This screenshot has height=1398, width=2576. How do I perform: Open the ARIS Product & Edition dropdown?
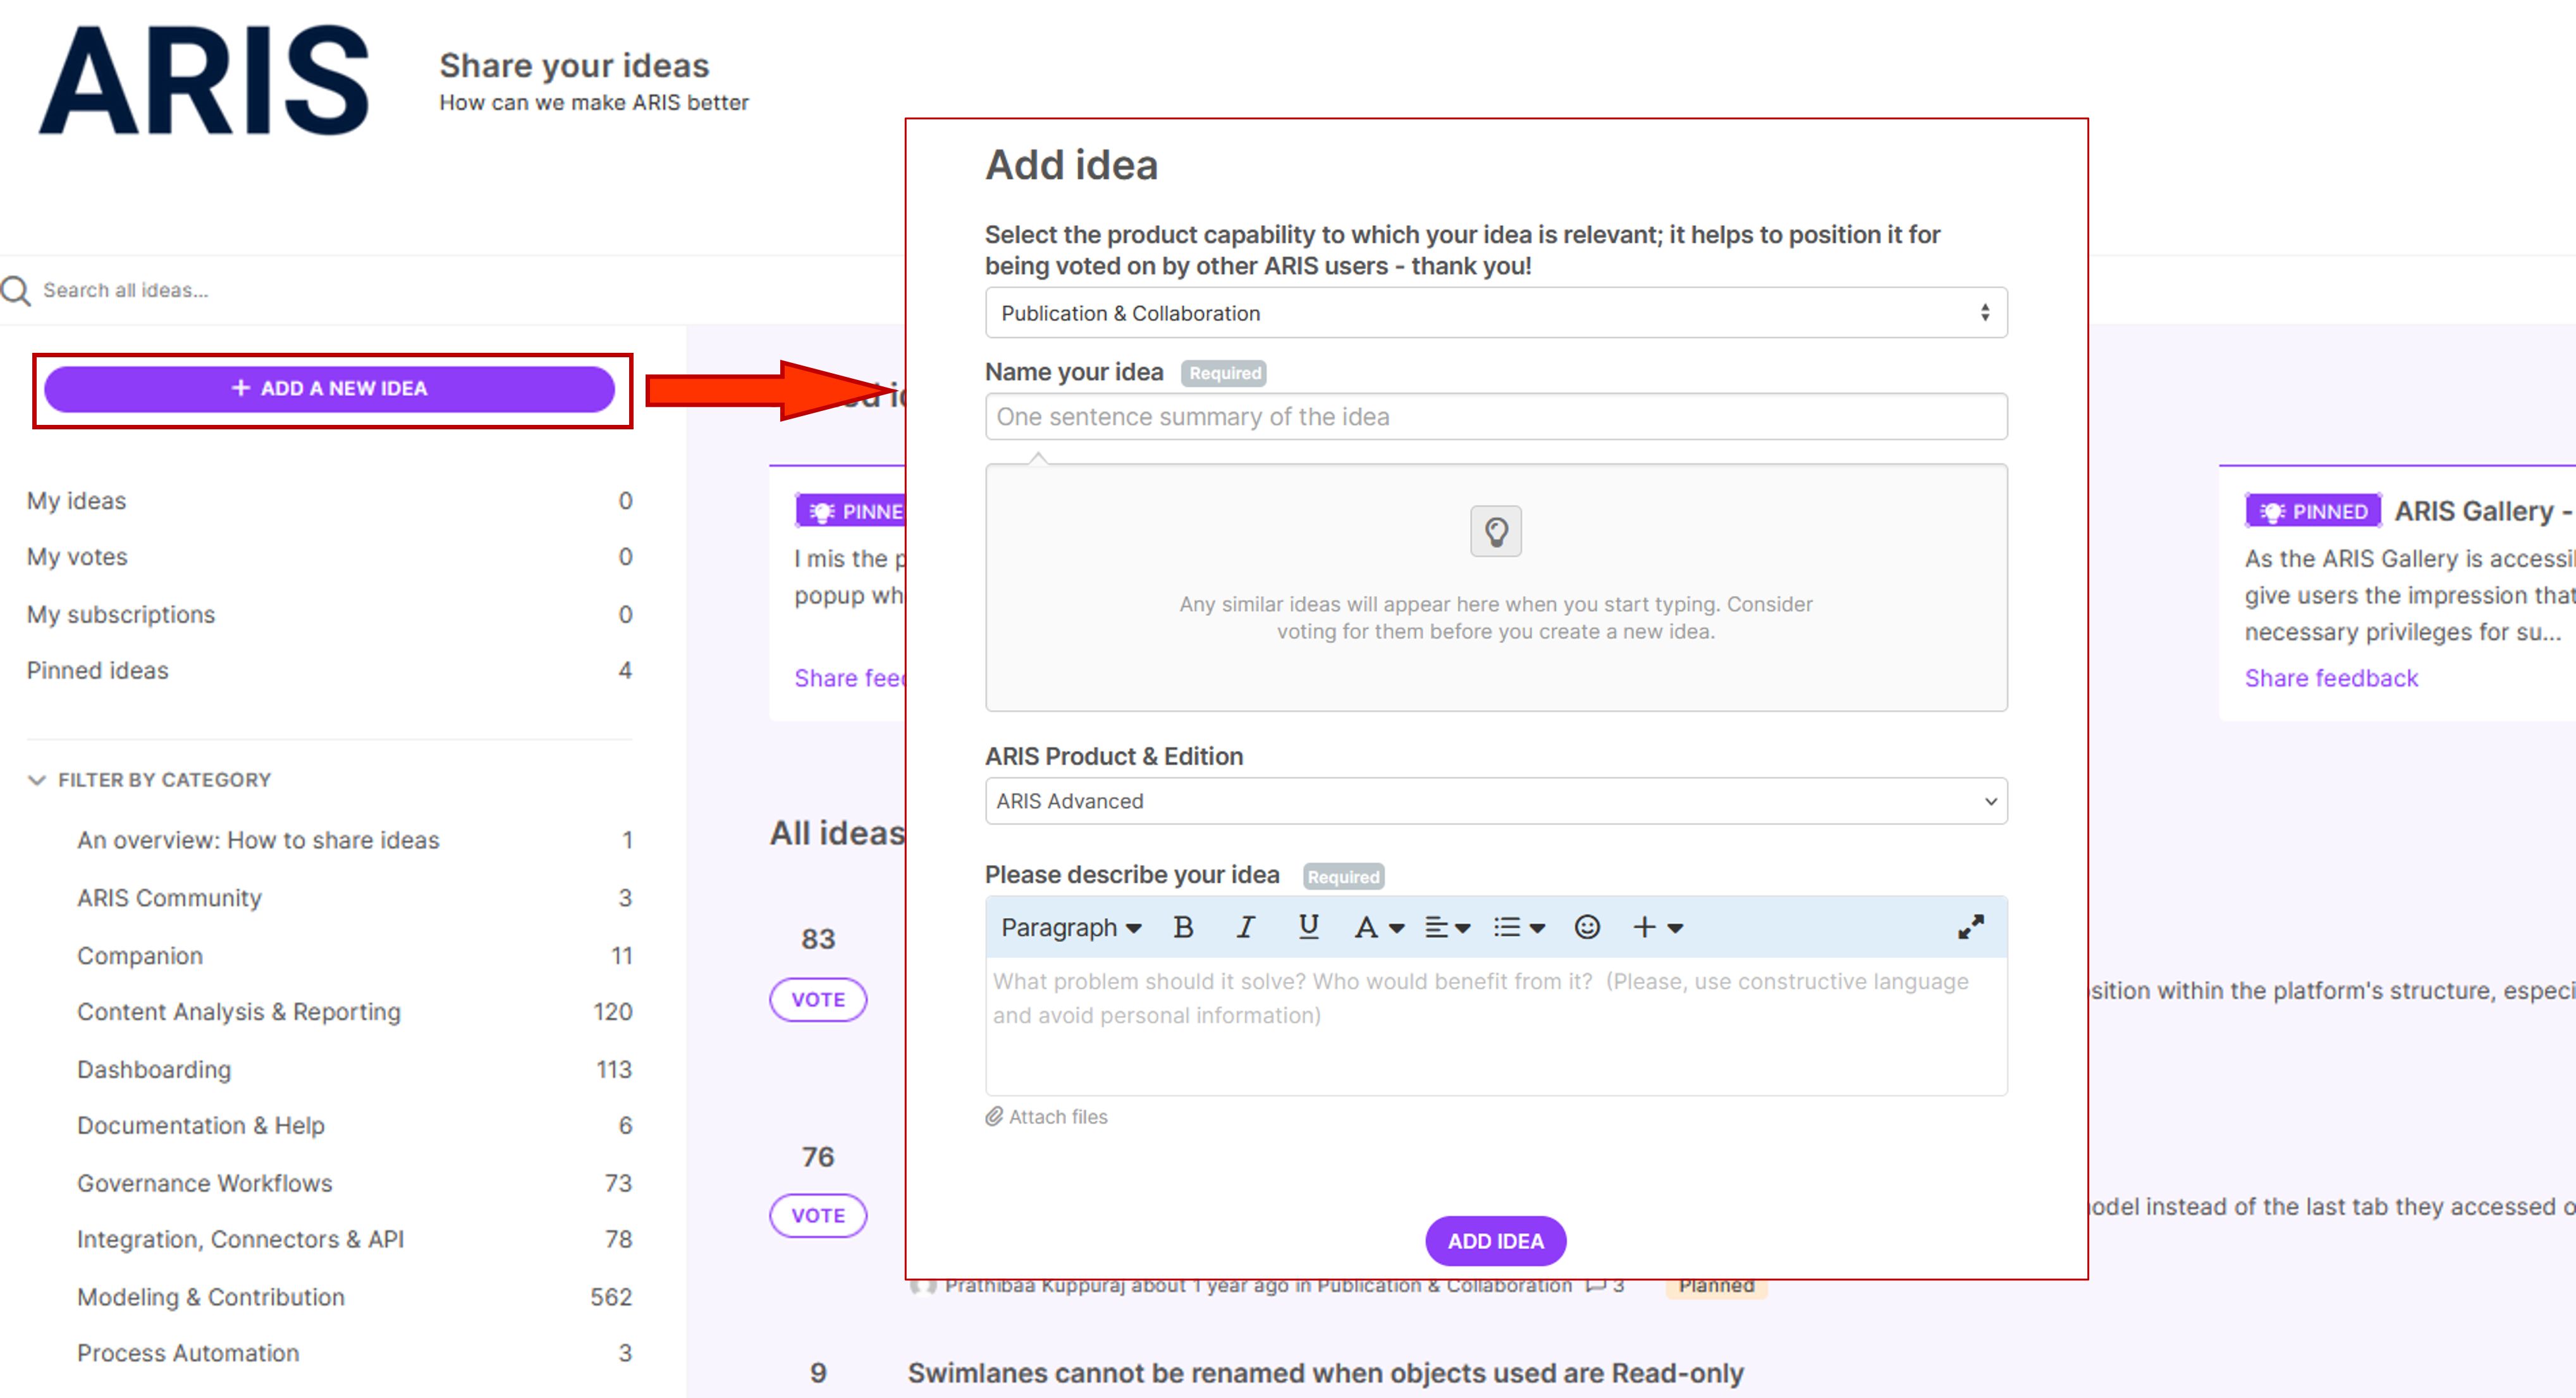pyautogui.click(x=1494, y=800)
